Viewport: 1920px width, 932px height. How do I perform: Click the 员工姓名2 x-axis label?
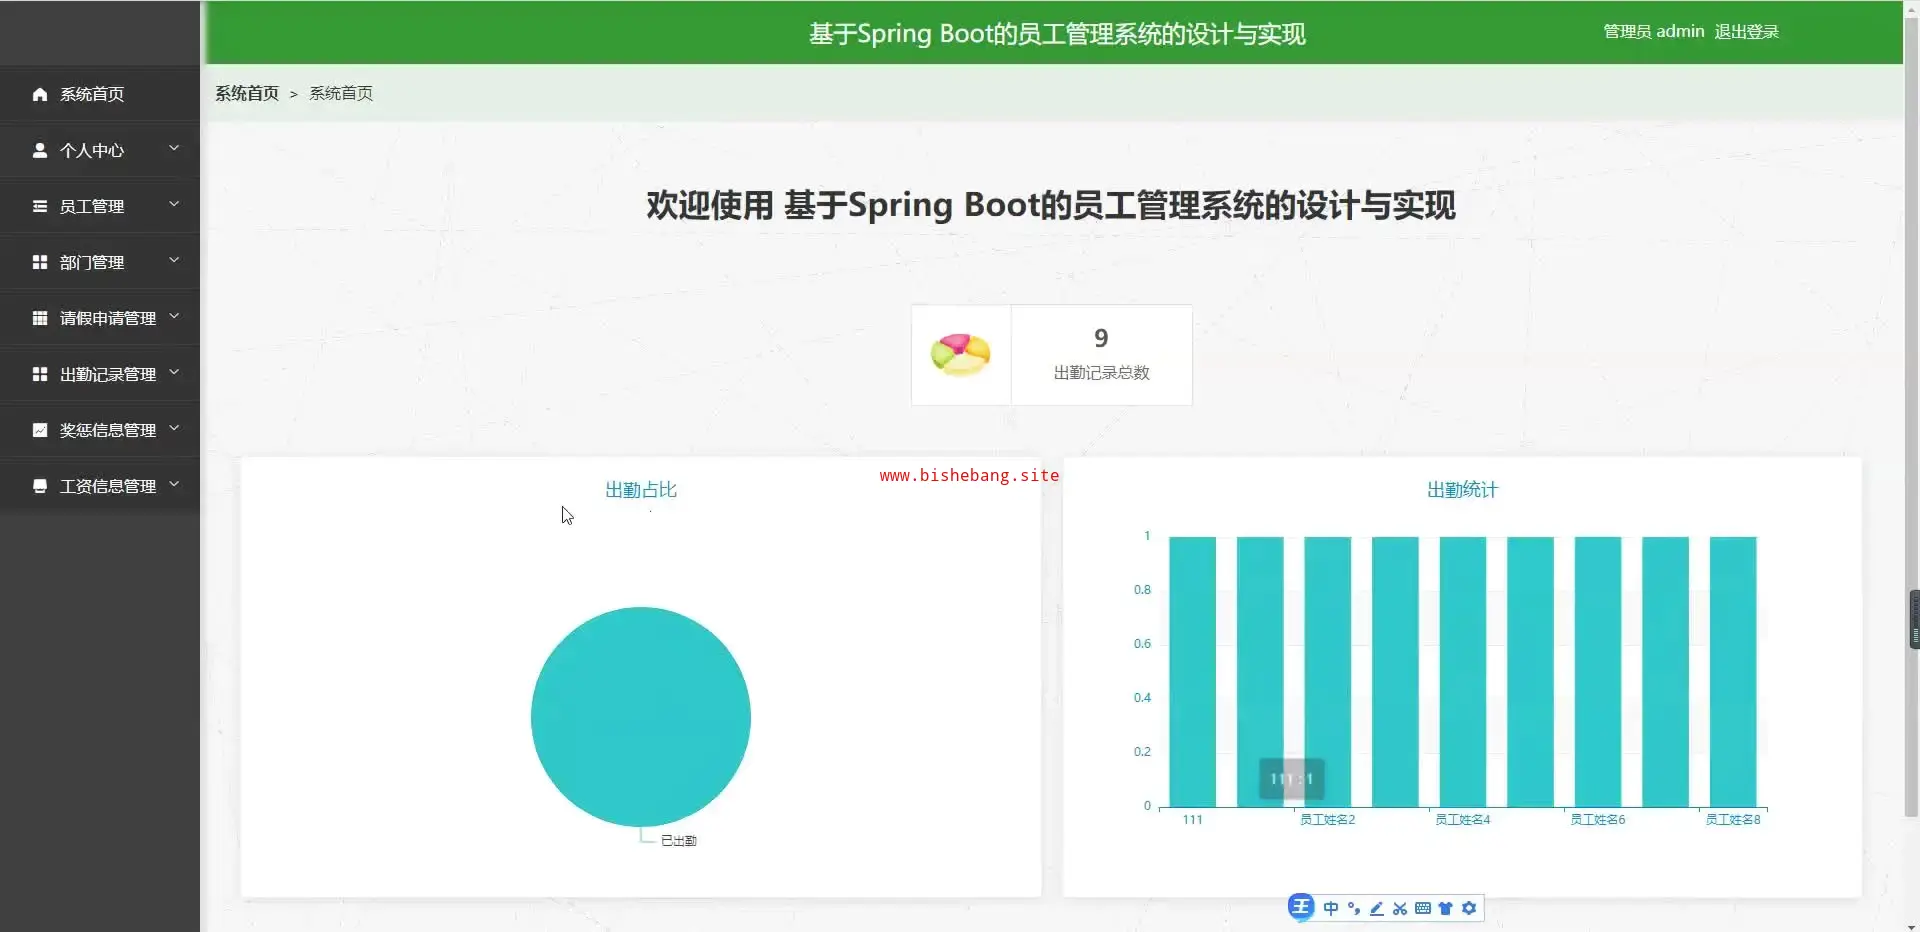pos(1327,820)
